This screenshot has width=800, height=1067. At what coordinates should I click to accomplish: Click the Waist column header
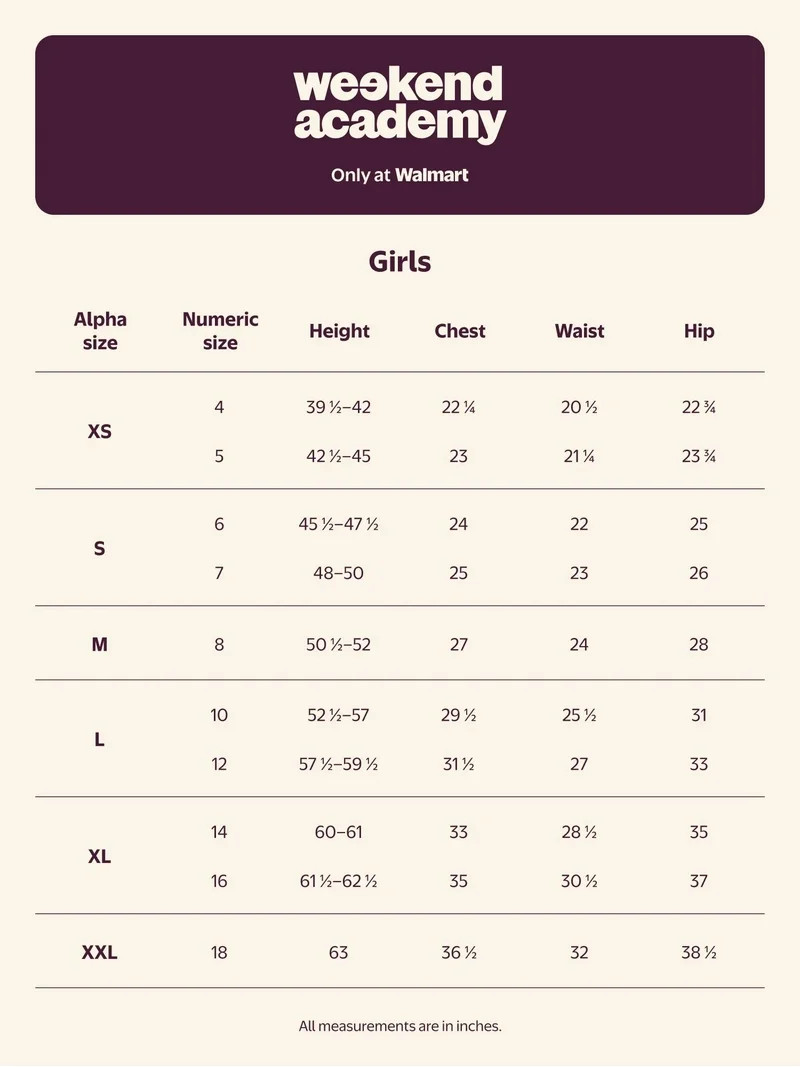pyautogui.click(x=580, y=331)
